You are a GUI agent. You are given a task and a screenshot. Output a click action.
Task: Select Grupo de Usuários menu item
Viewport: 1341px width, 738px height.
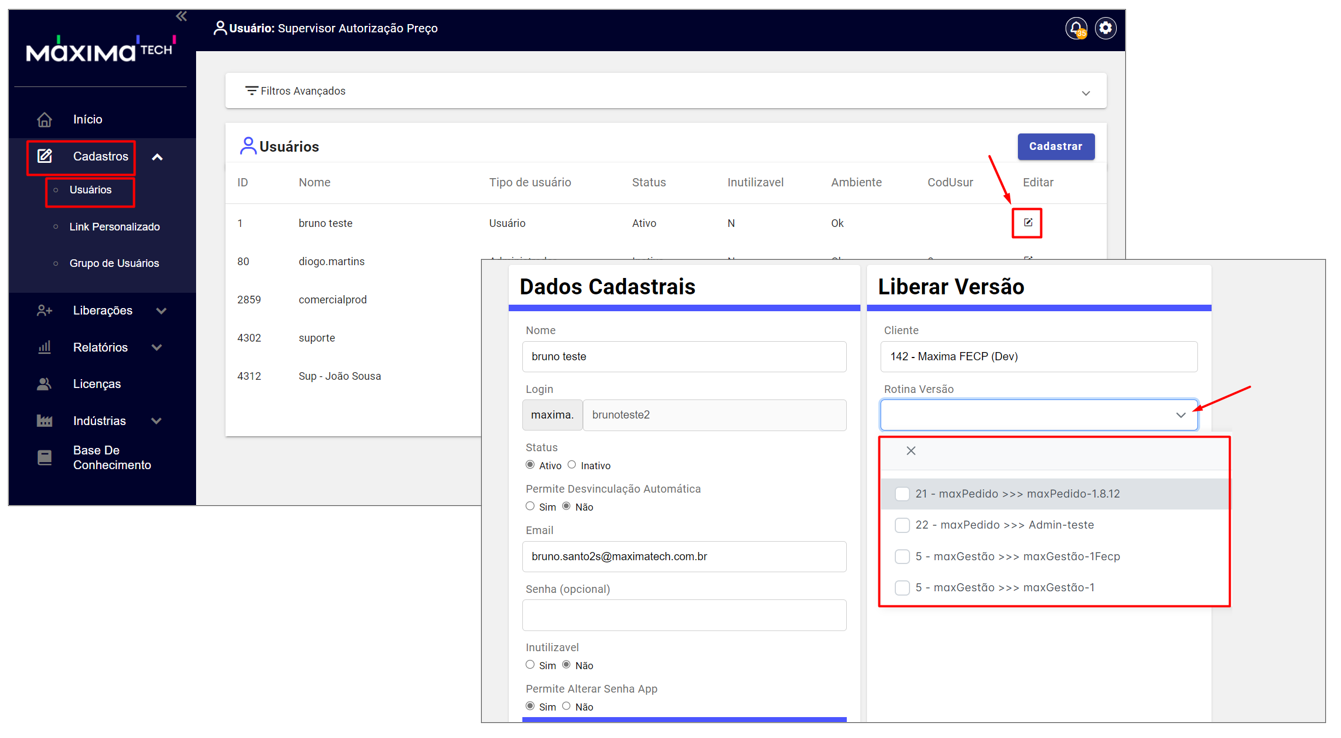click(x=114, y=264)
